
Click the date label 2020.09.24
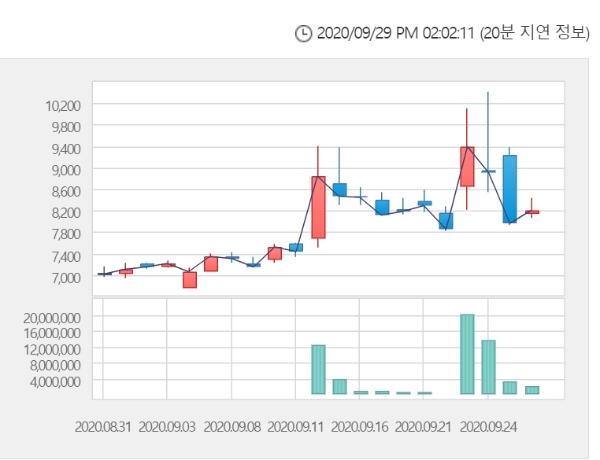(488, 427)
